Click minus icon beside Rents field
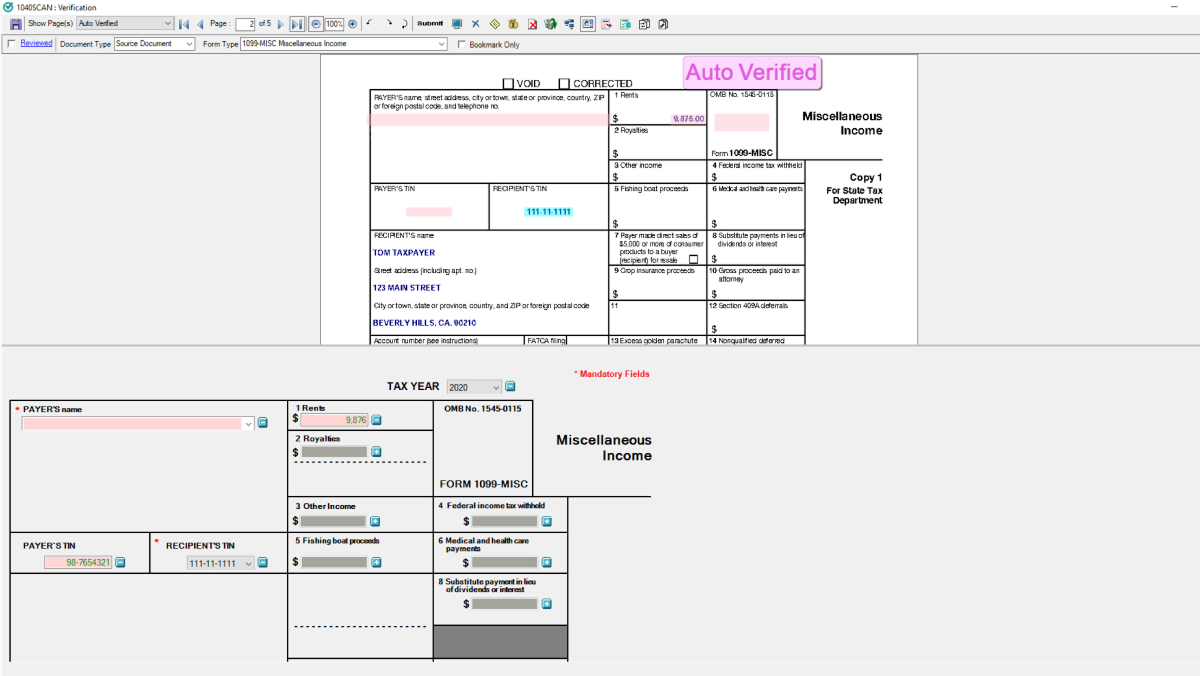Viewport: 1200px width, 676px height. 377,420
